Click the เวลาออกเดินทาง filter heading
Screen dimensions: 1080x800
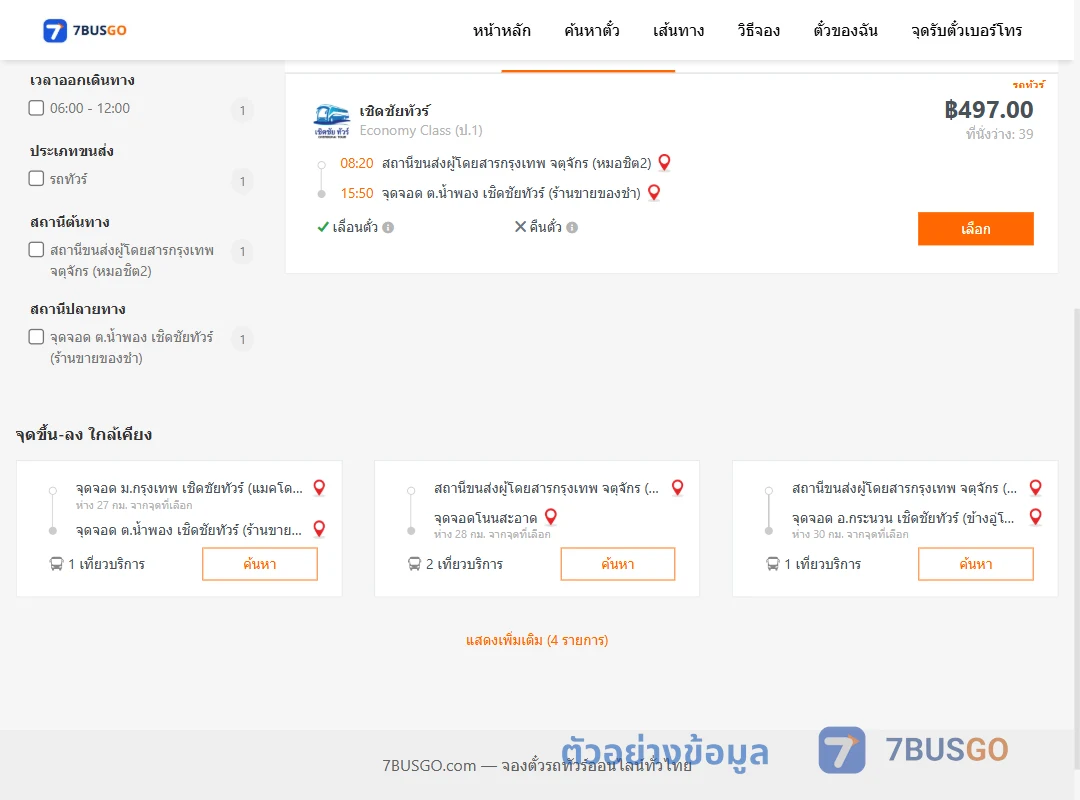click(x=82, y=80)
